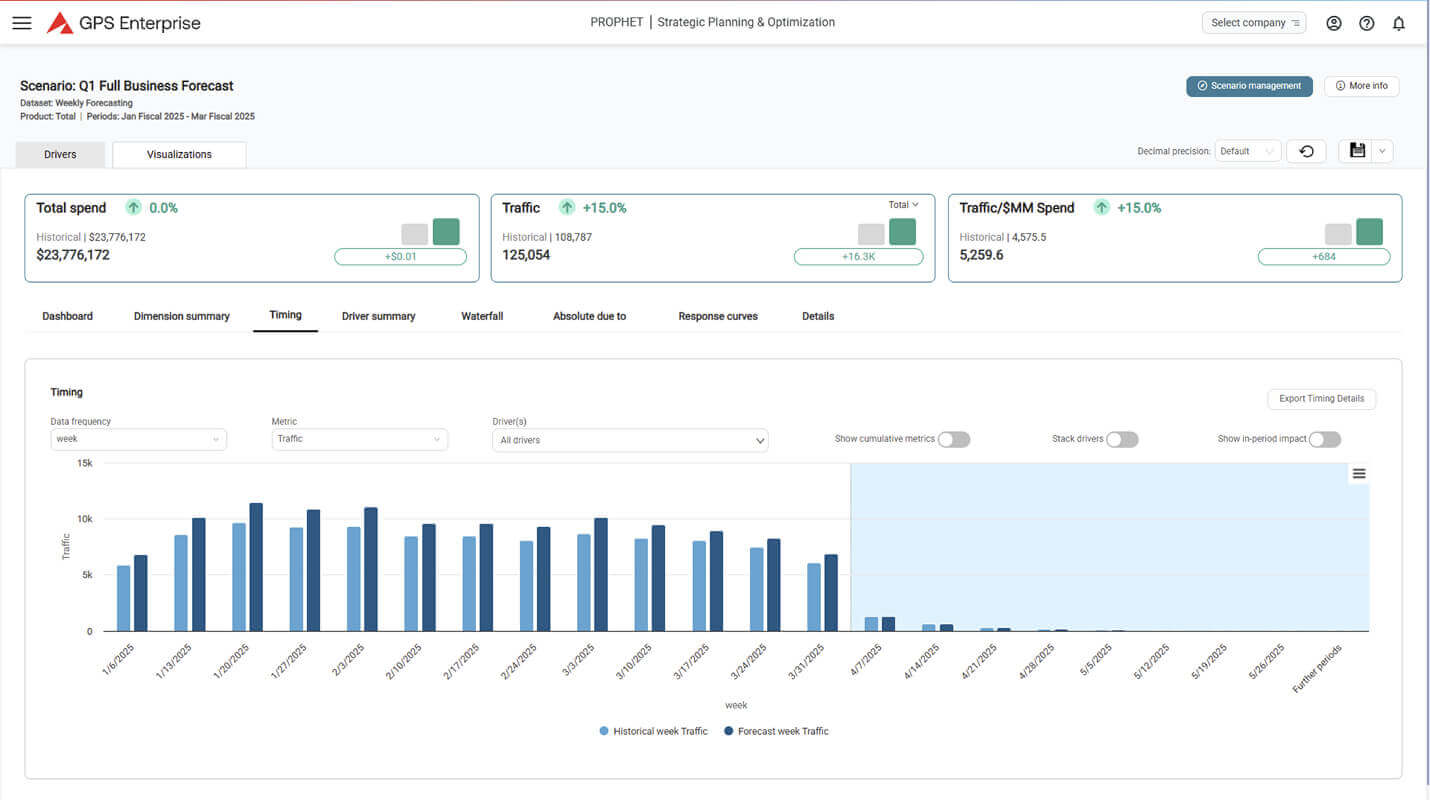The height and width of the screenshot is (800, 1430).
Task: Enable Show cumulative metrics toggle
Action: (953, 440)
